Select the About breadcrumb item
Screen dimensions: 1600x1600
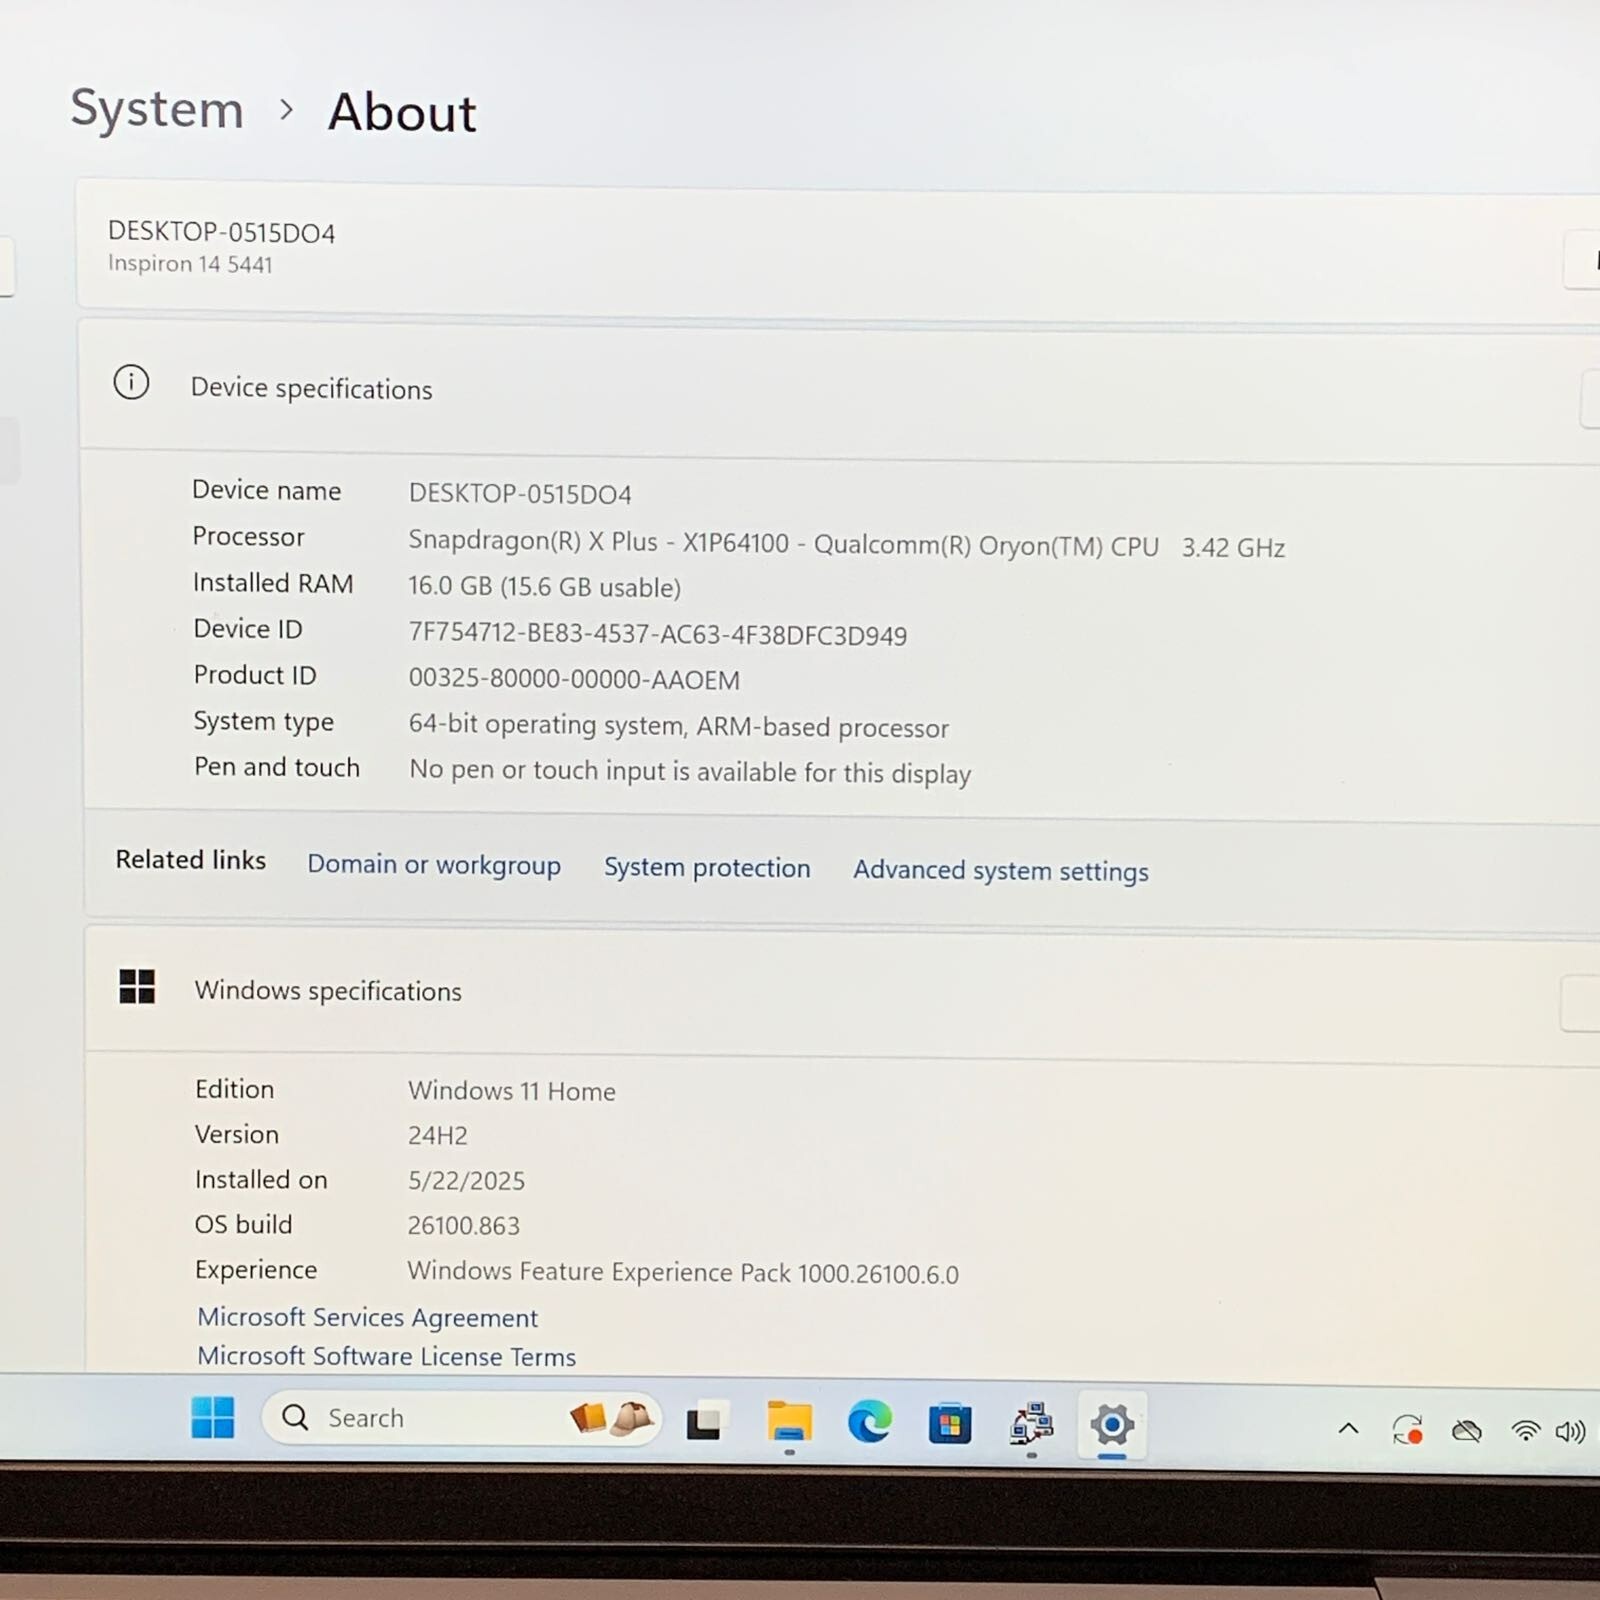coord(400,113)
